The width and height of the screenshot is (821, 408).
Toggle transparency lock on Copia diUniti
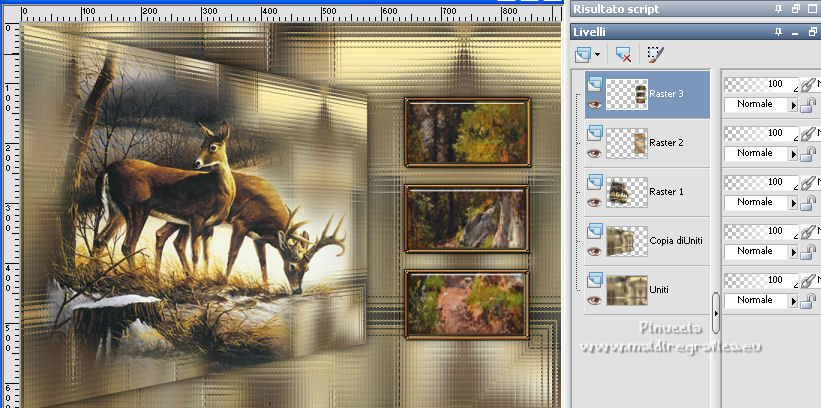tap(809, 251)
